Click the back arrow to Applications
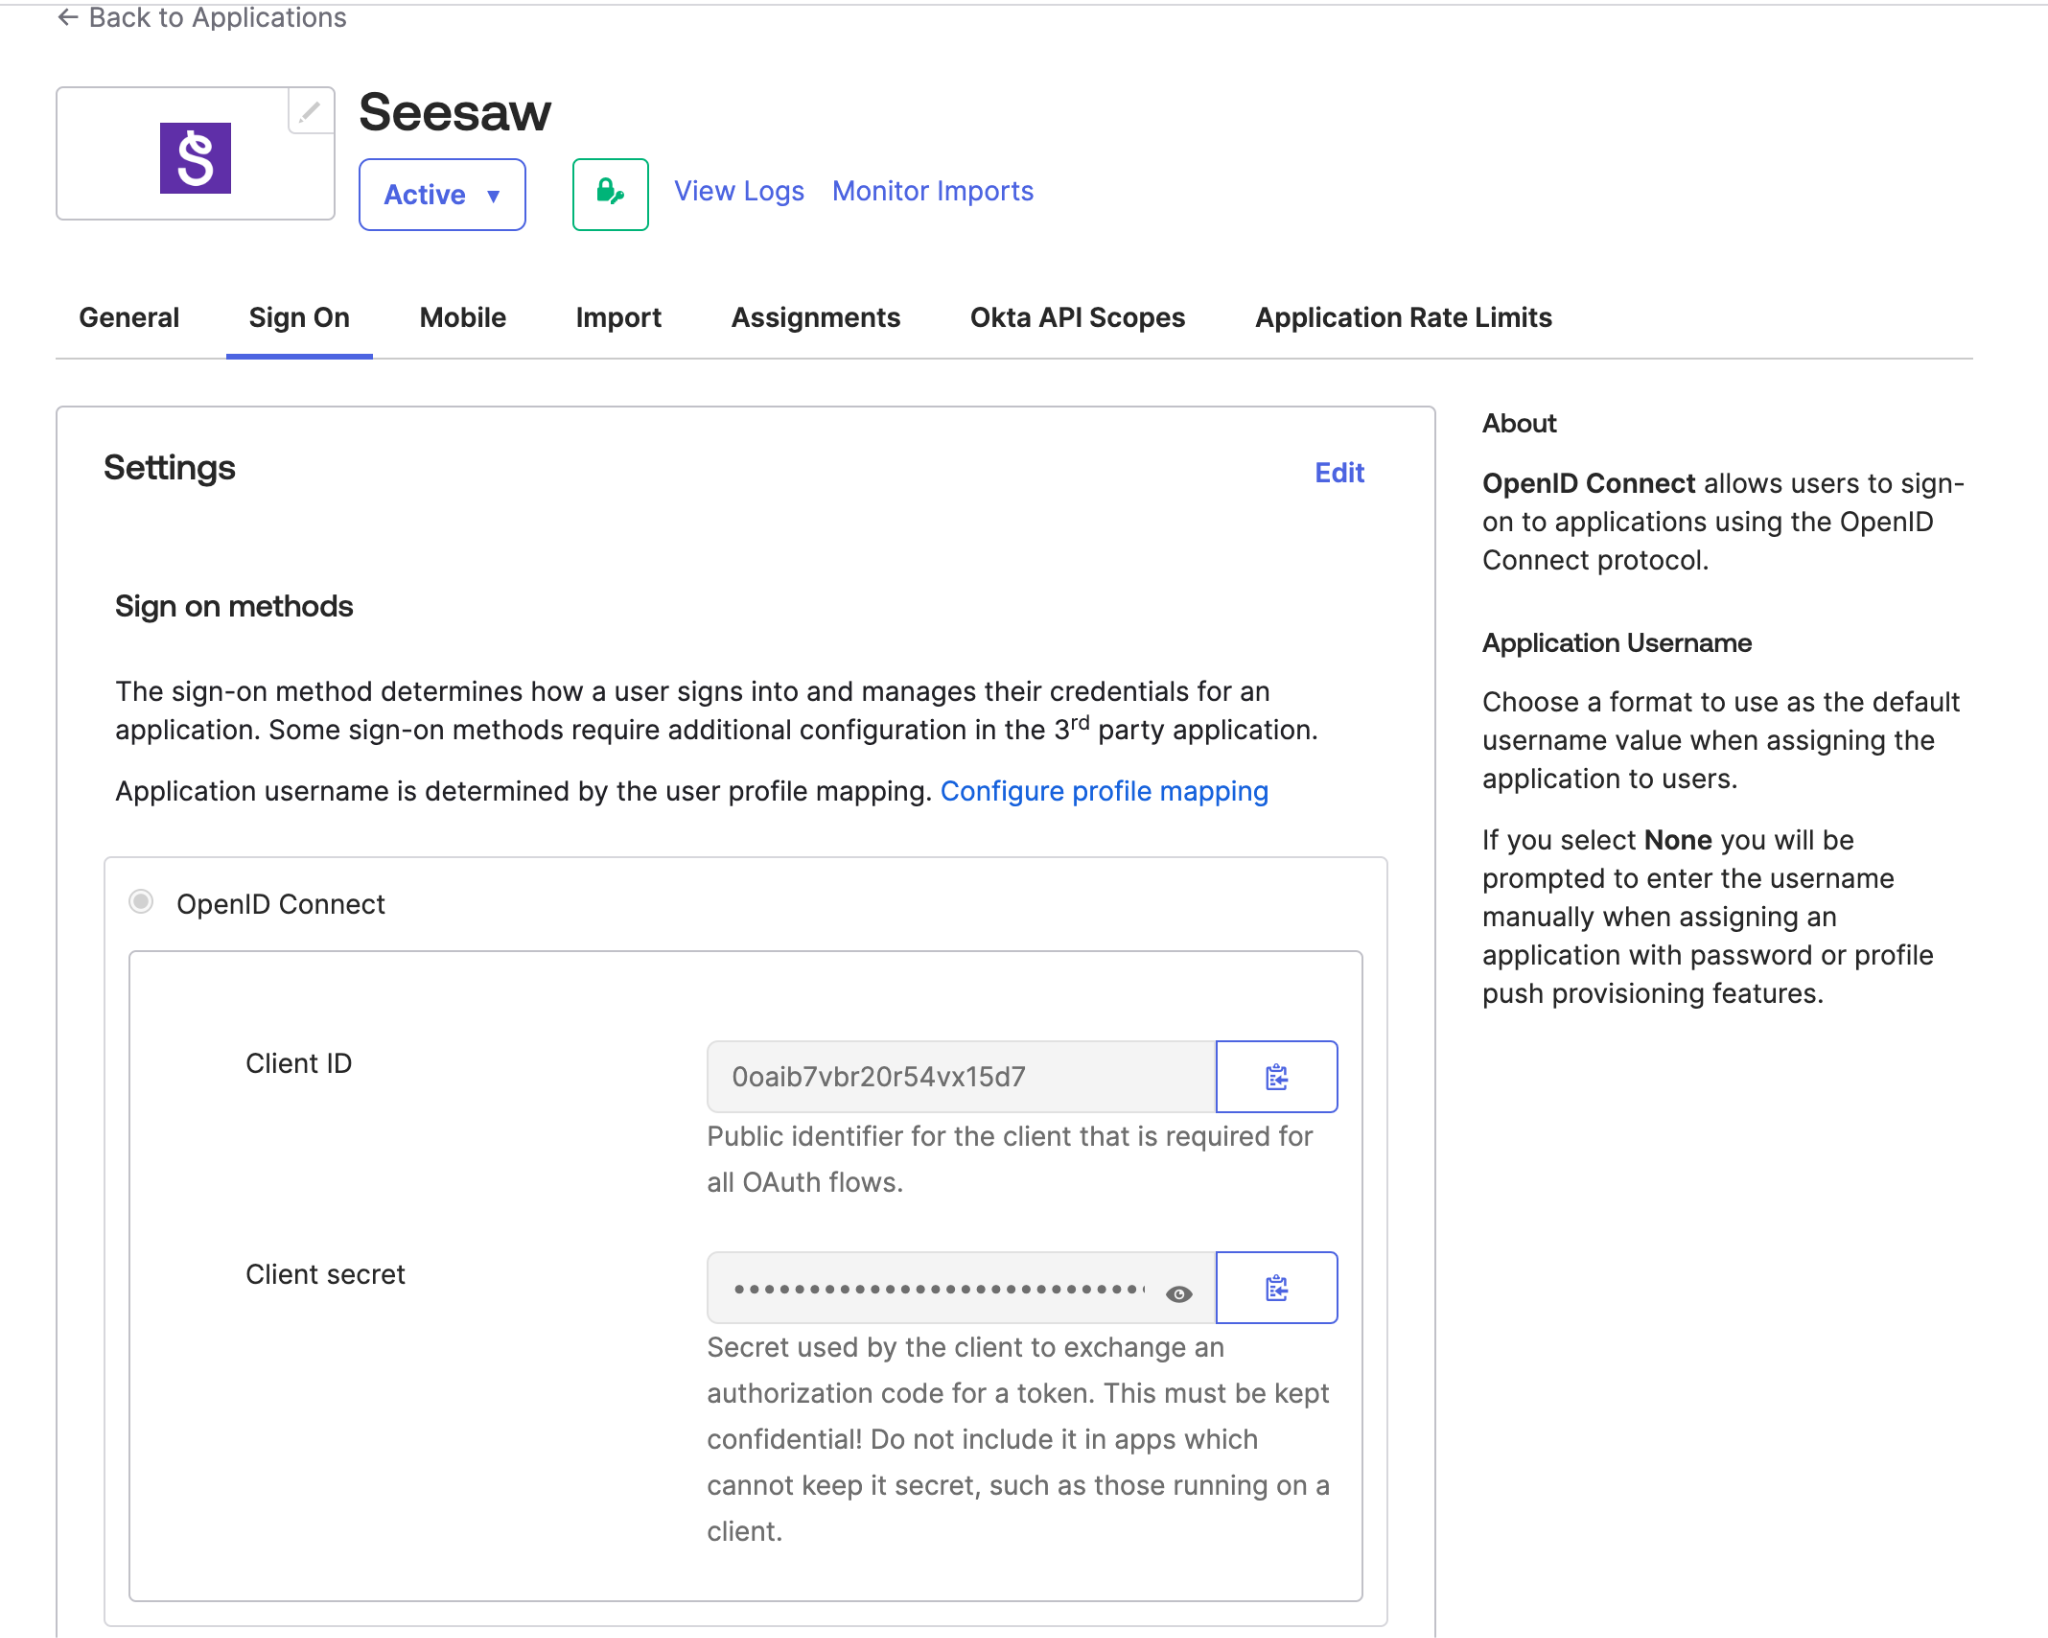 (x=68, y=17)
